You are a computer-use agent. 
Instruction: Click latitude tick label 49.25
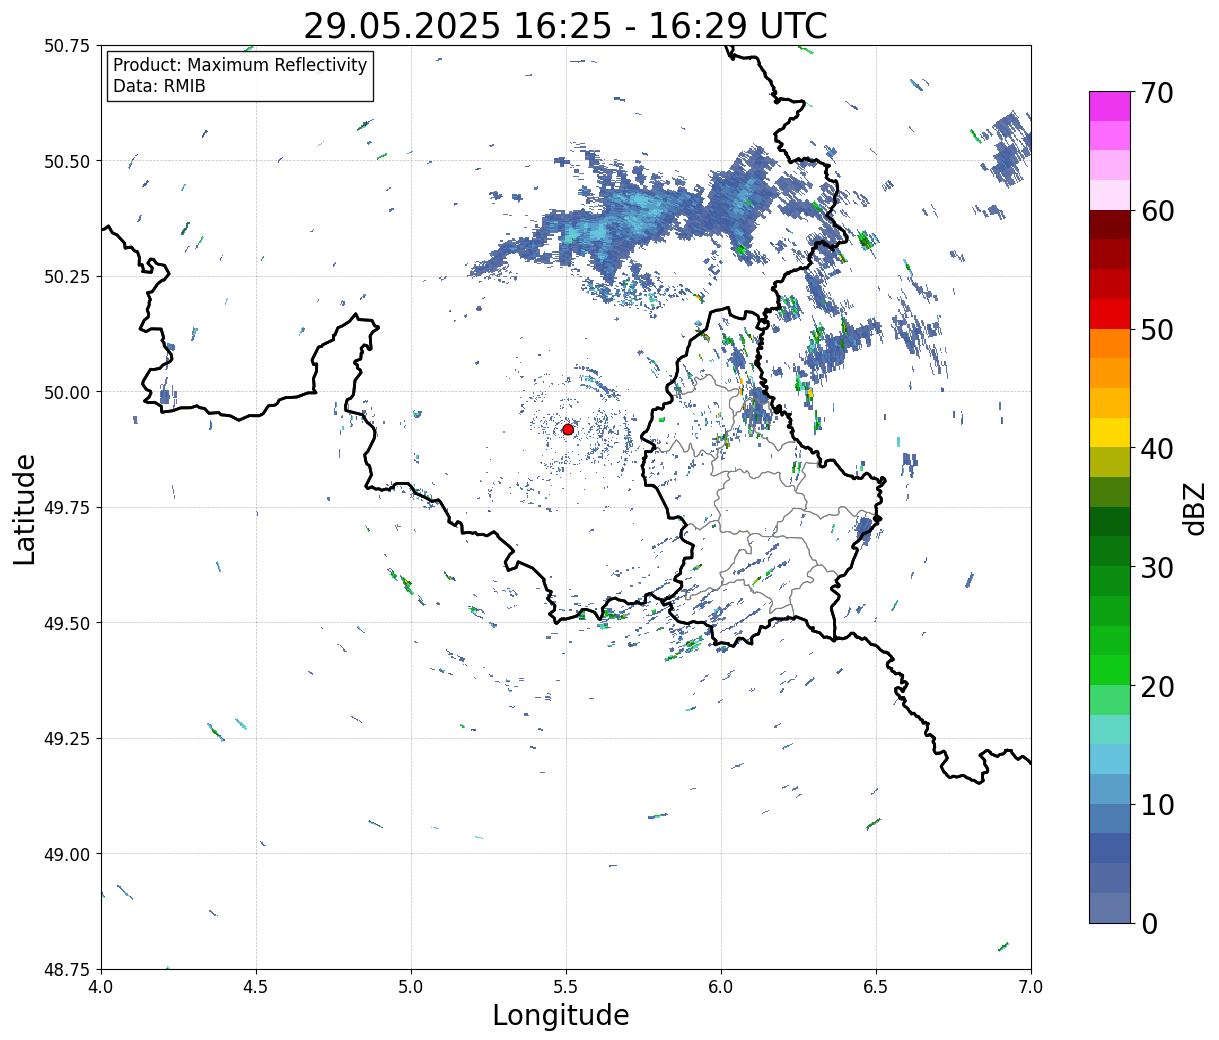pos(66,739)
